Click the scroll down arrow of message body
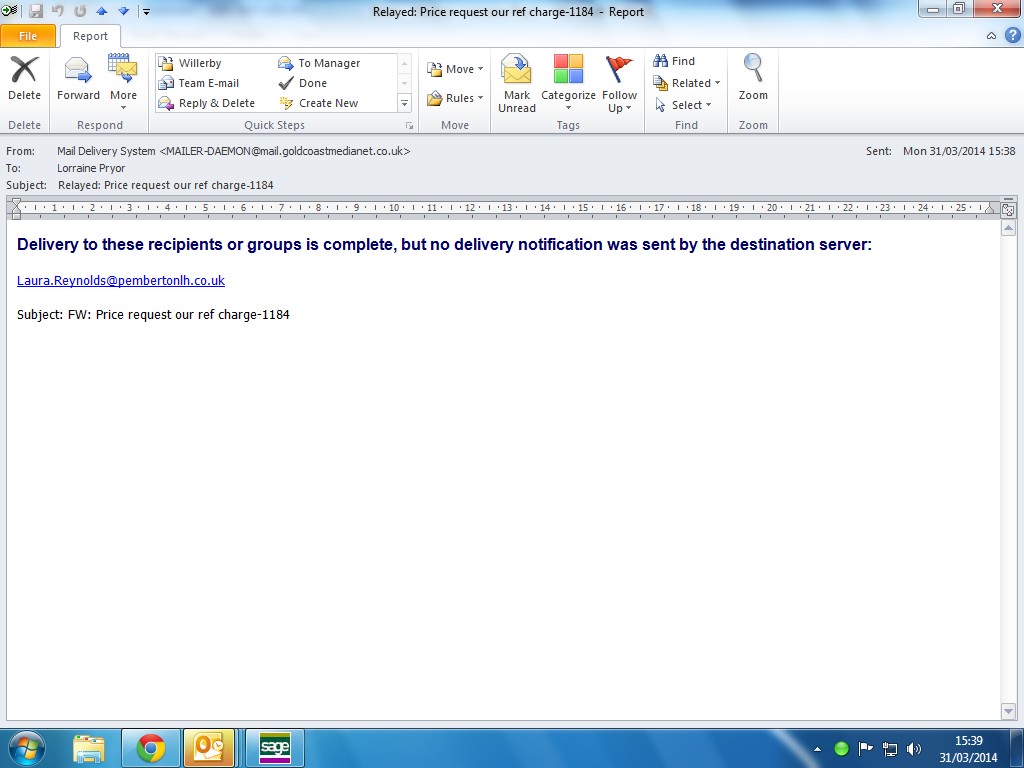 [x=1008, y=711]
